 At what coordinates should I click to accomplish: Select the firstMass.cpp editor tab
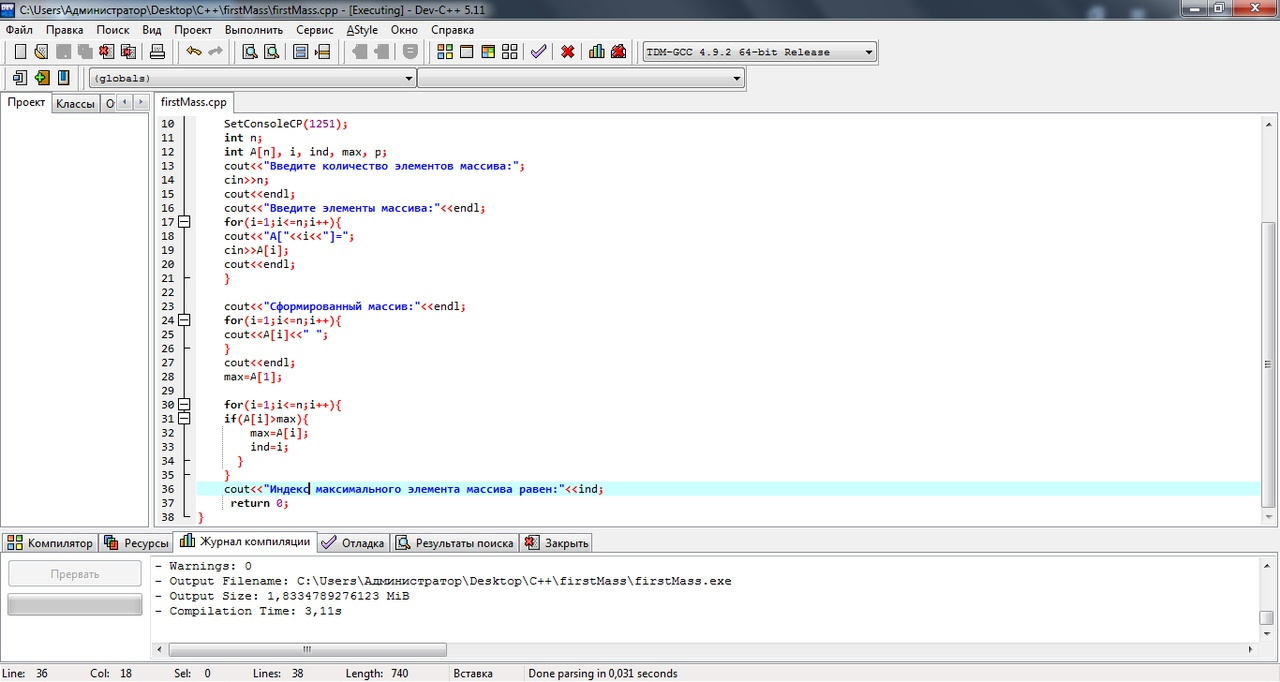coord(194,102)
